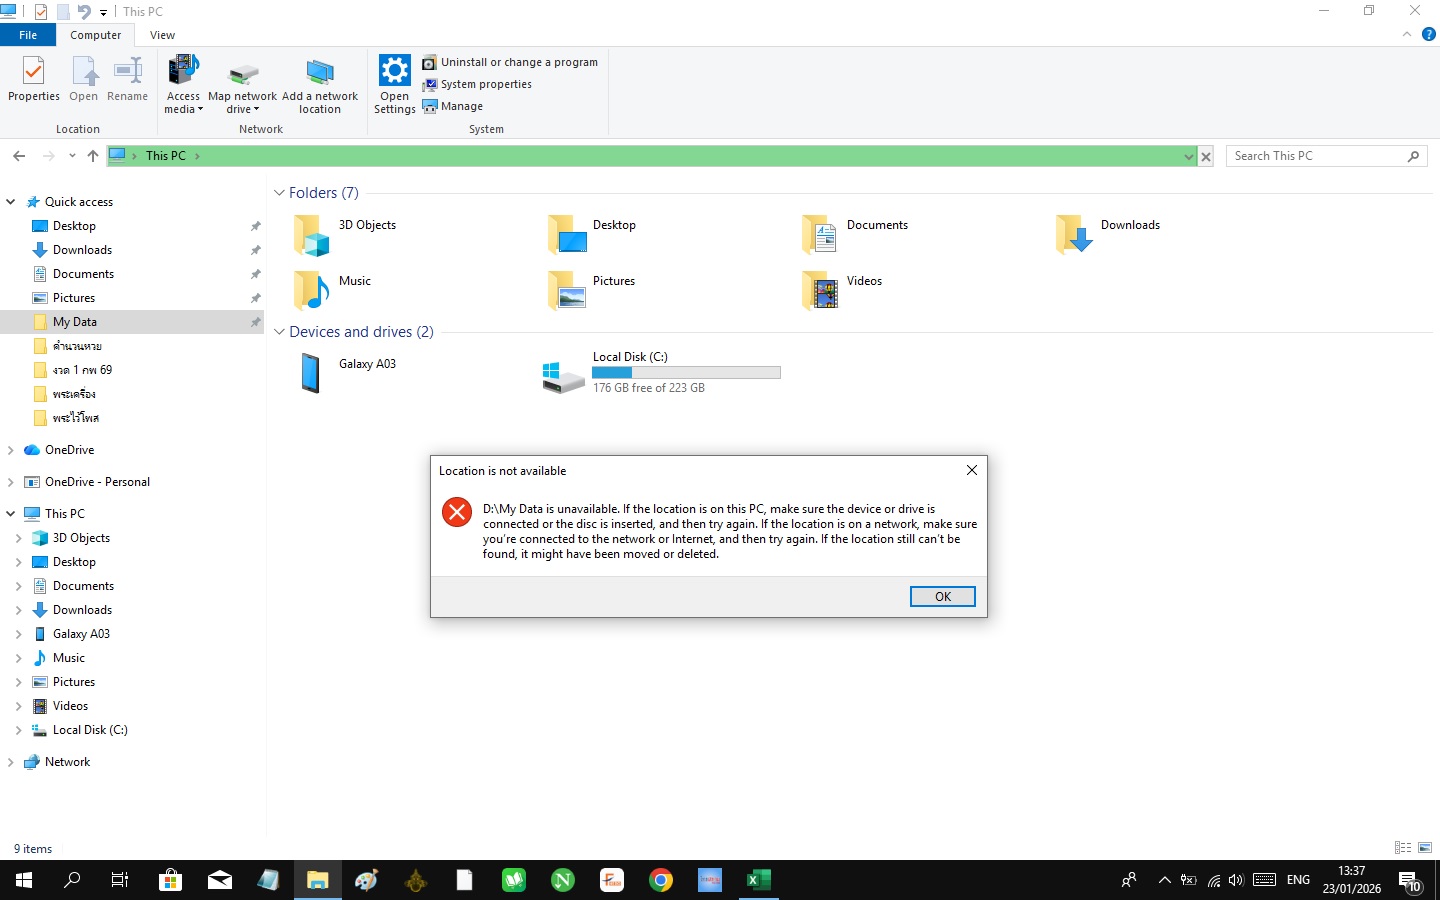Image resolution: width=1440 pixels, height=900 pixels.
Task: Open Settings from the ribbon gear icon
Action: point(395,84)
